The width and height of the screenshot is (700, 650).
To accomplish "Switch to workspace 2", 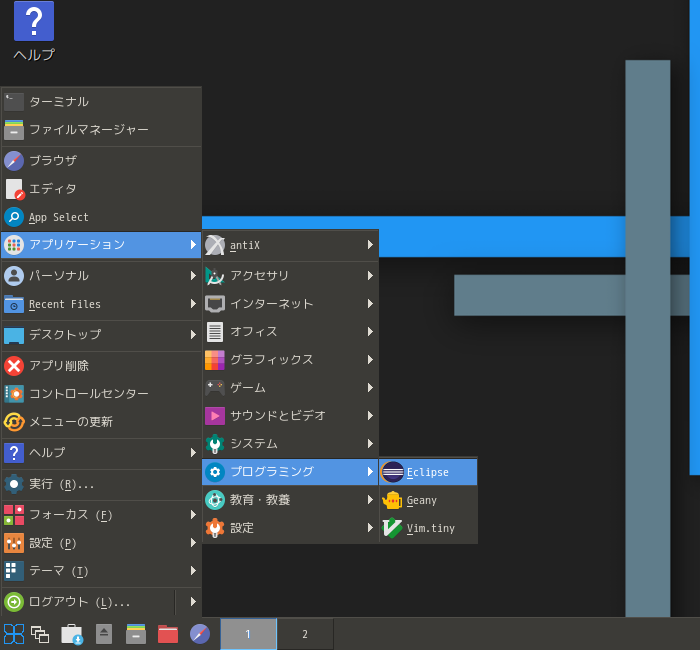I will 305,634.
